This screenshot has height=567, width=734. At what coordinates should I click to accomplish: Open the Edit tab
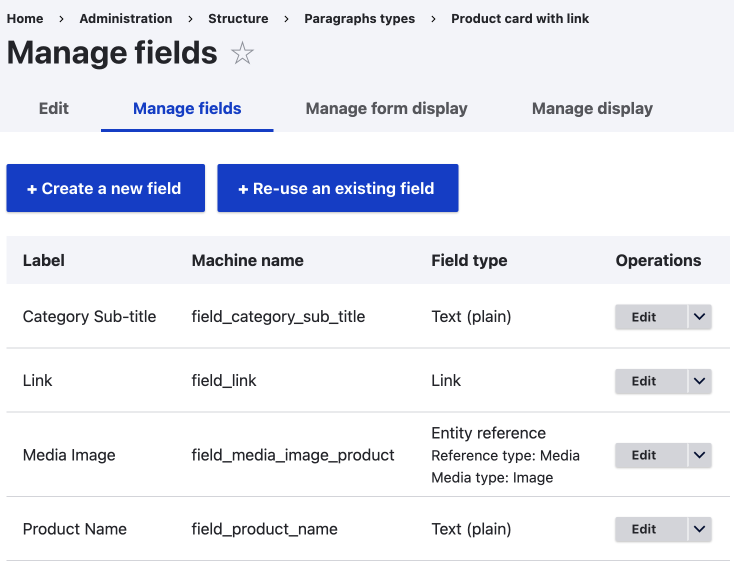pyautogui.click(x=54, y=108)
